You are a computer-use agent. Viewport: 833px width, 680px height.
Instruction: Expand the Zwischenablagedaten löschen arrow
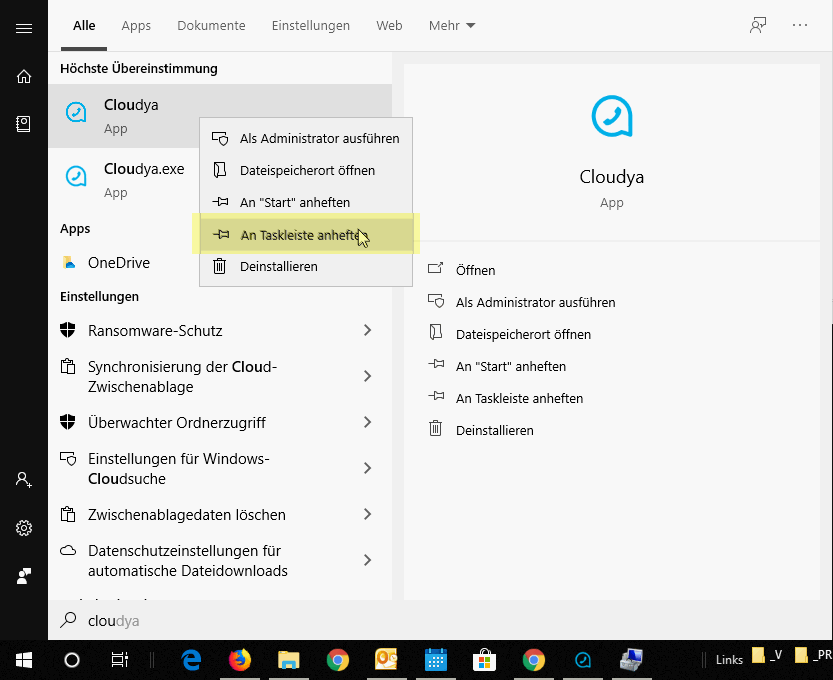367,514
